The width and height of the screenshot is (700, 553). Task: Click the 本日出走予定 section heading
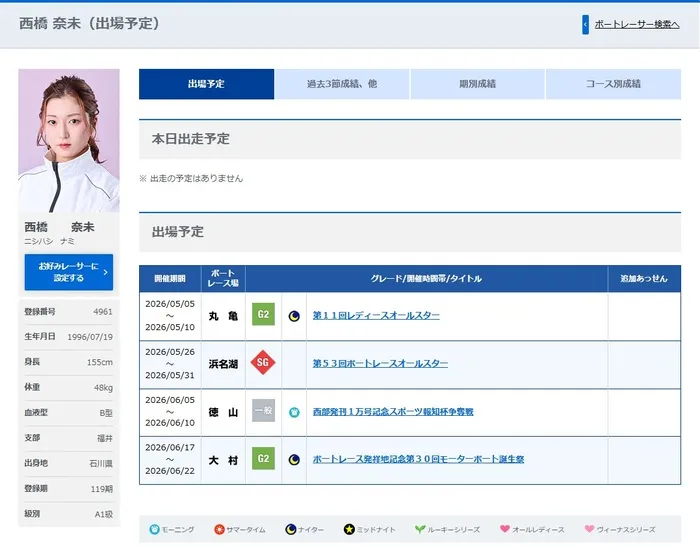click(191, 139)
